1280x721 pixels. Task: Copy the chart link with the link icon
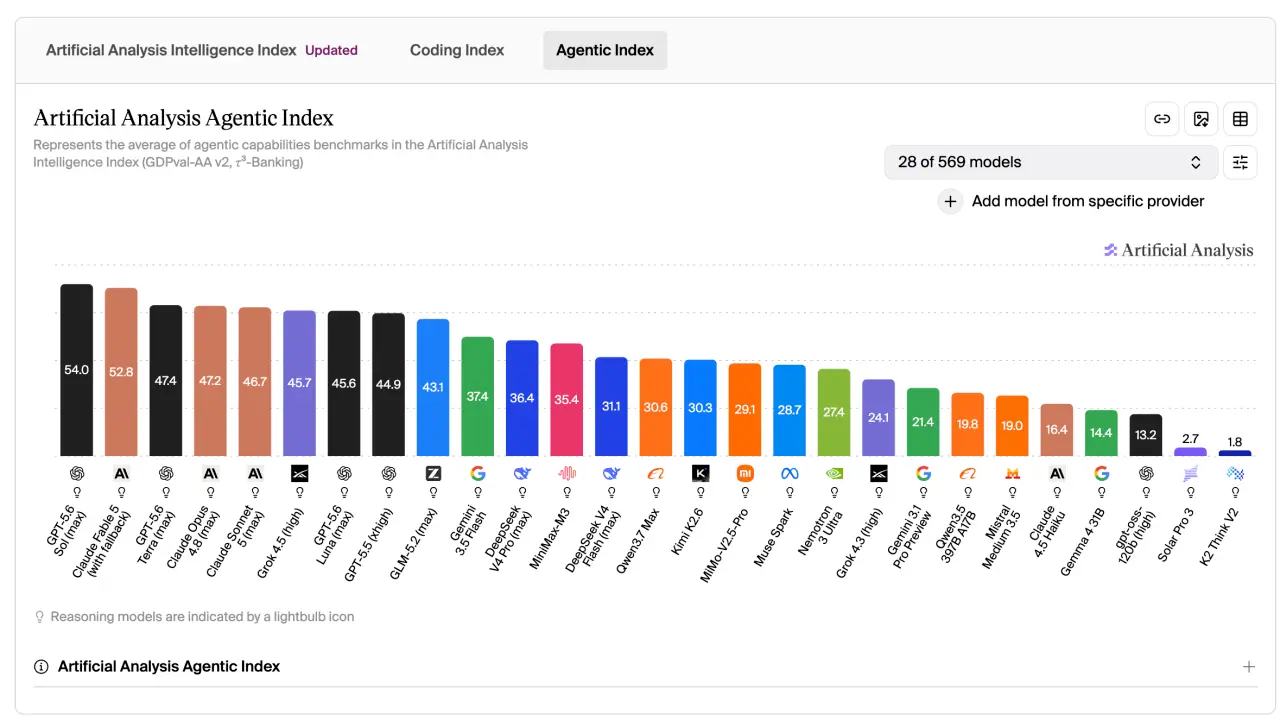coord(1162,119)
